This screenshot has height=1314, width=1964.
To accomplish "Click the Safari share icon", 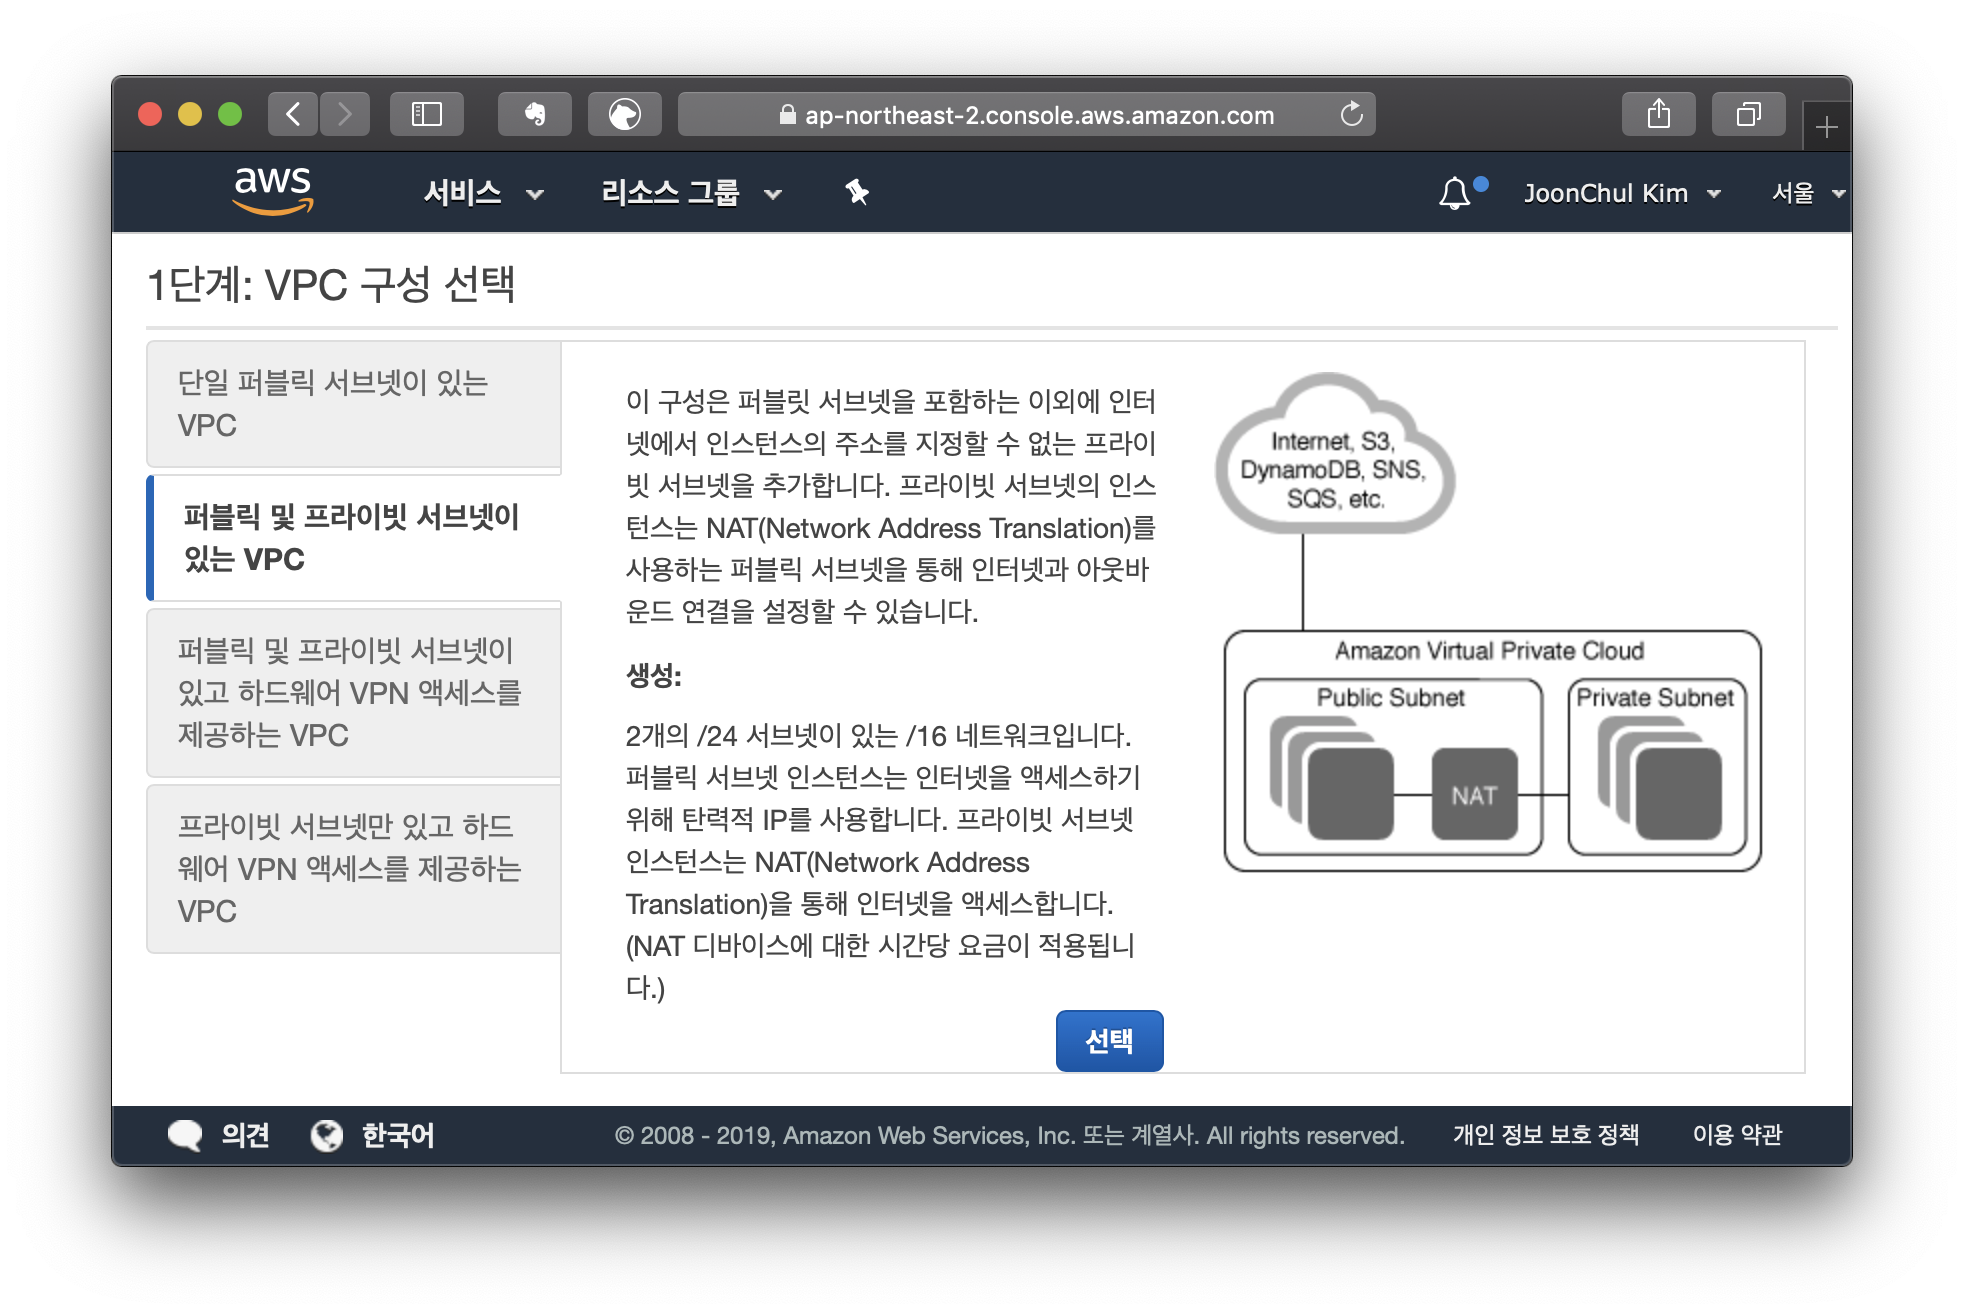I will (x=1658, y=114).
